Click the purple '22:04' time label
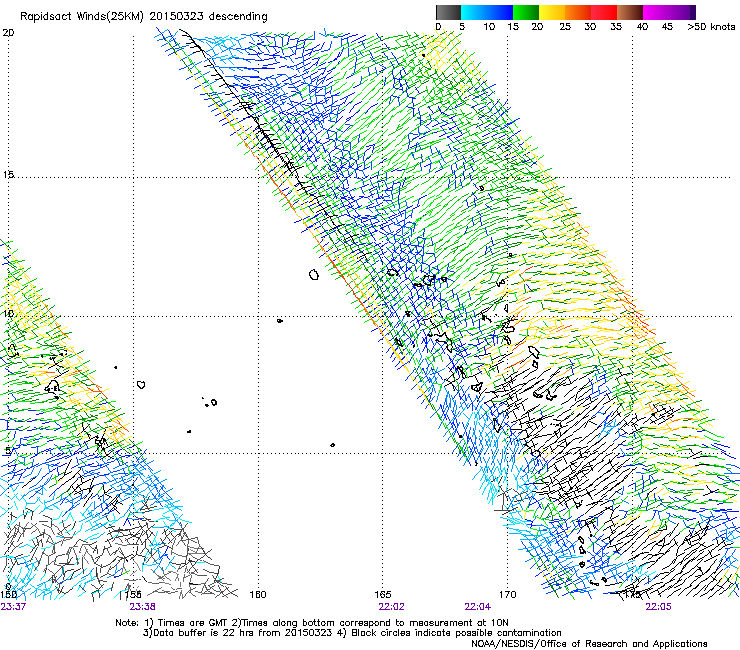Screen dimensions: 740x650 478,607
